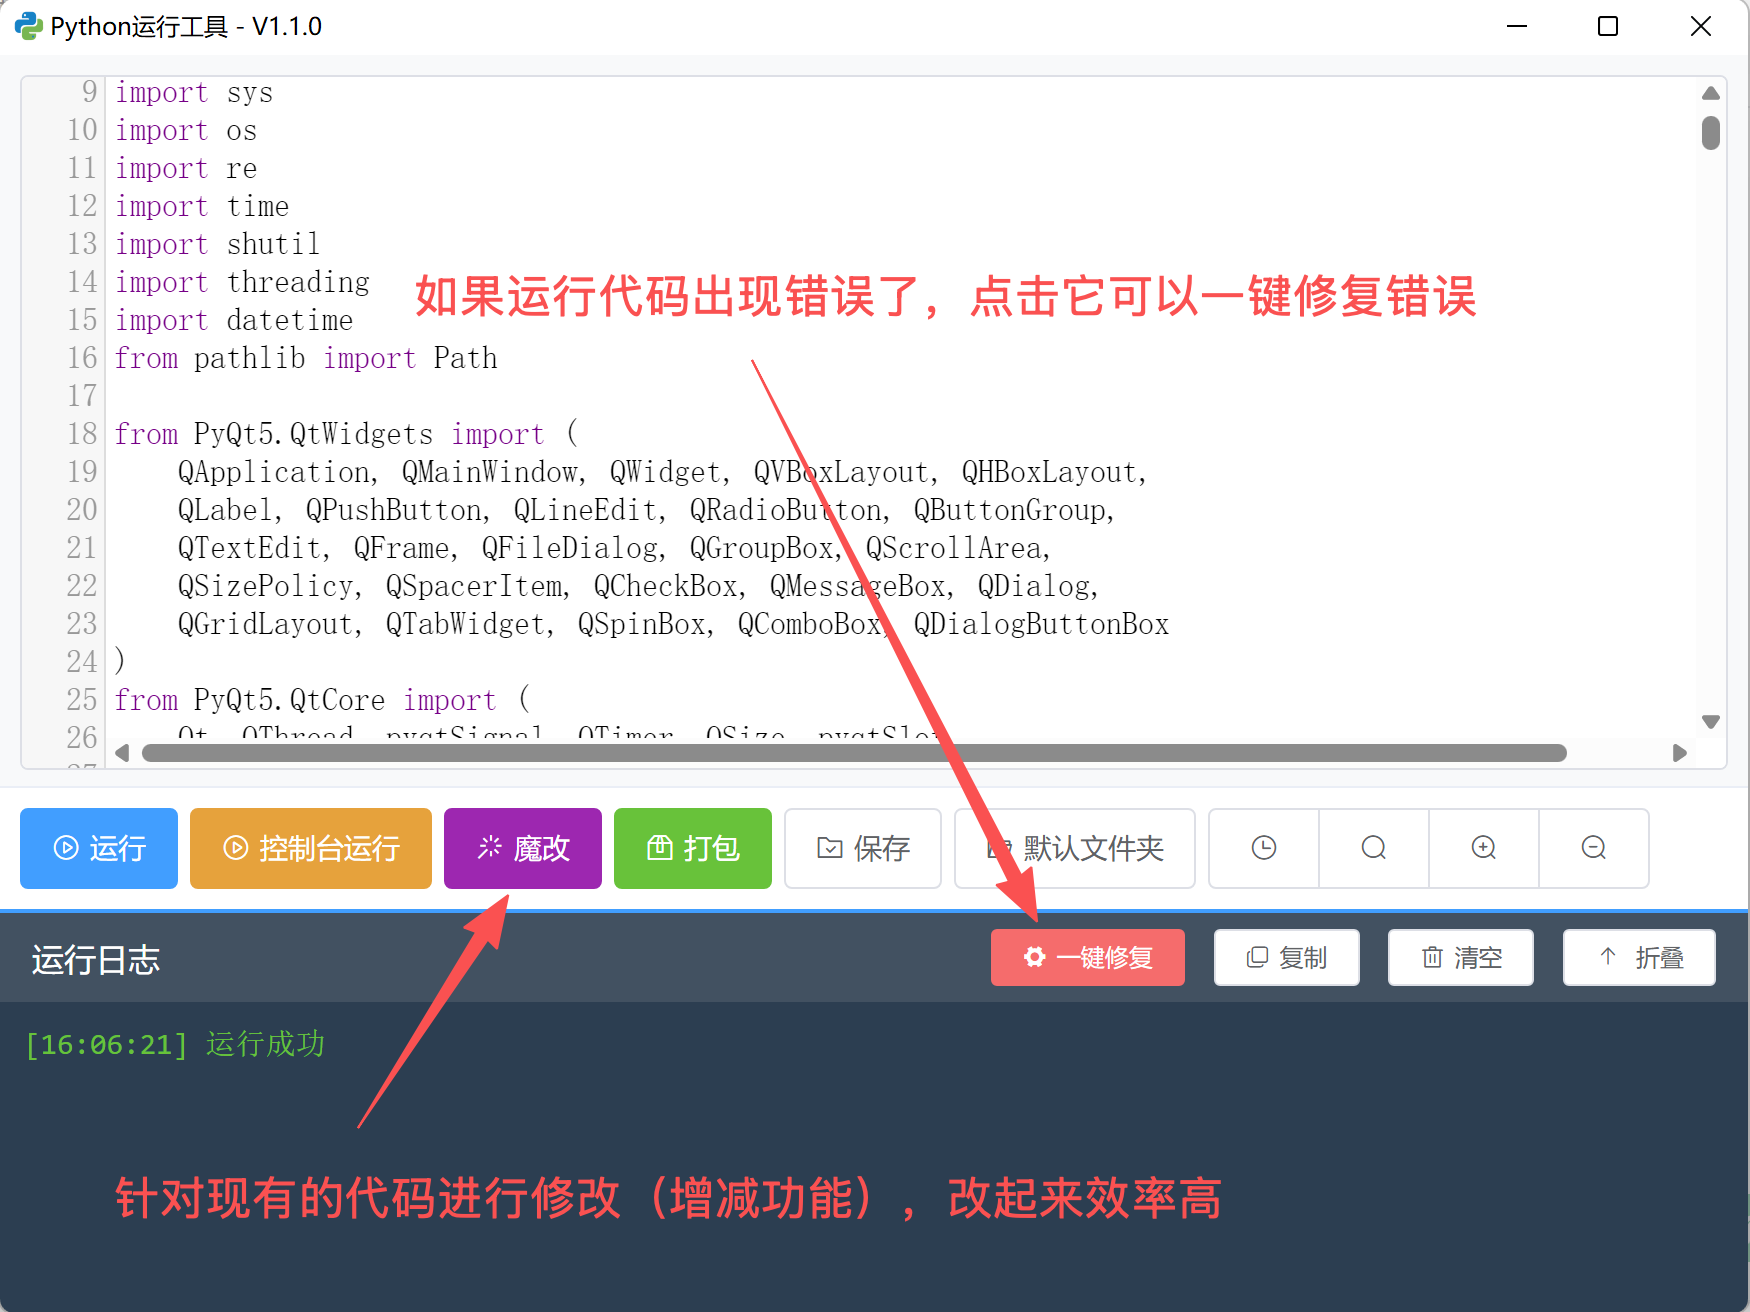Screen dimensions: 1750x1312
Task: Click the zoom out magnifier icon
Action: point(1594,848)
